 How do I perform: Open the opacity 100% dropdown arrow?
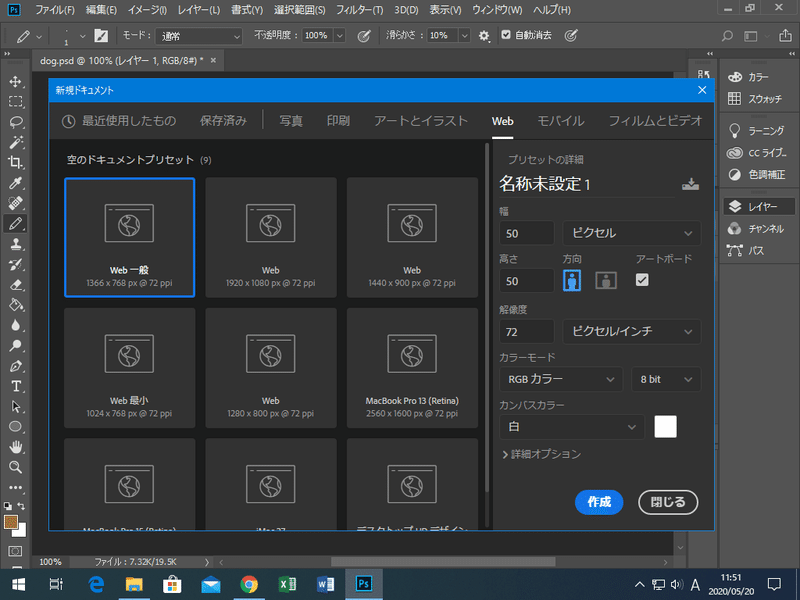[339, 36]
